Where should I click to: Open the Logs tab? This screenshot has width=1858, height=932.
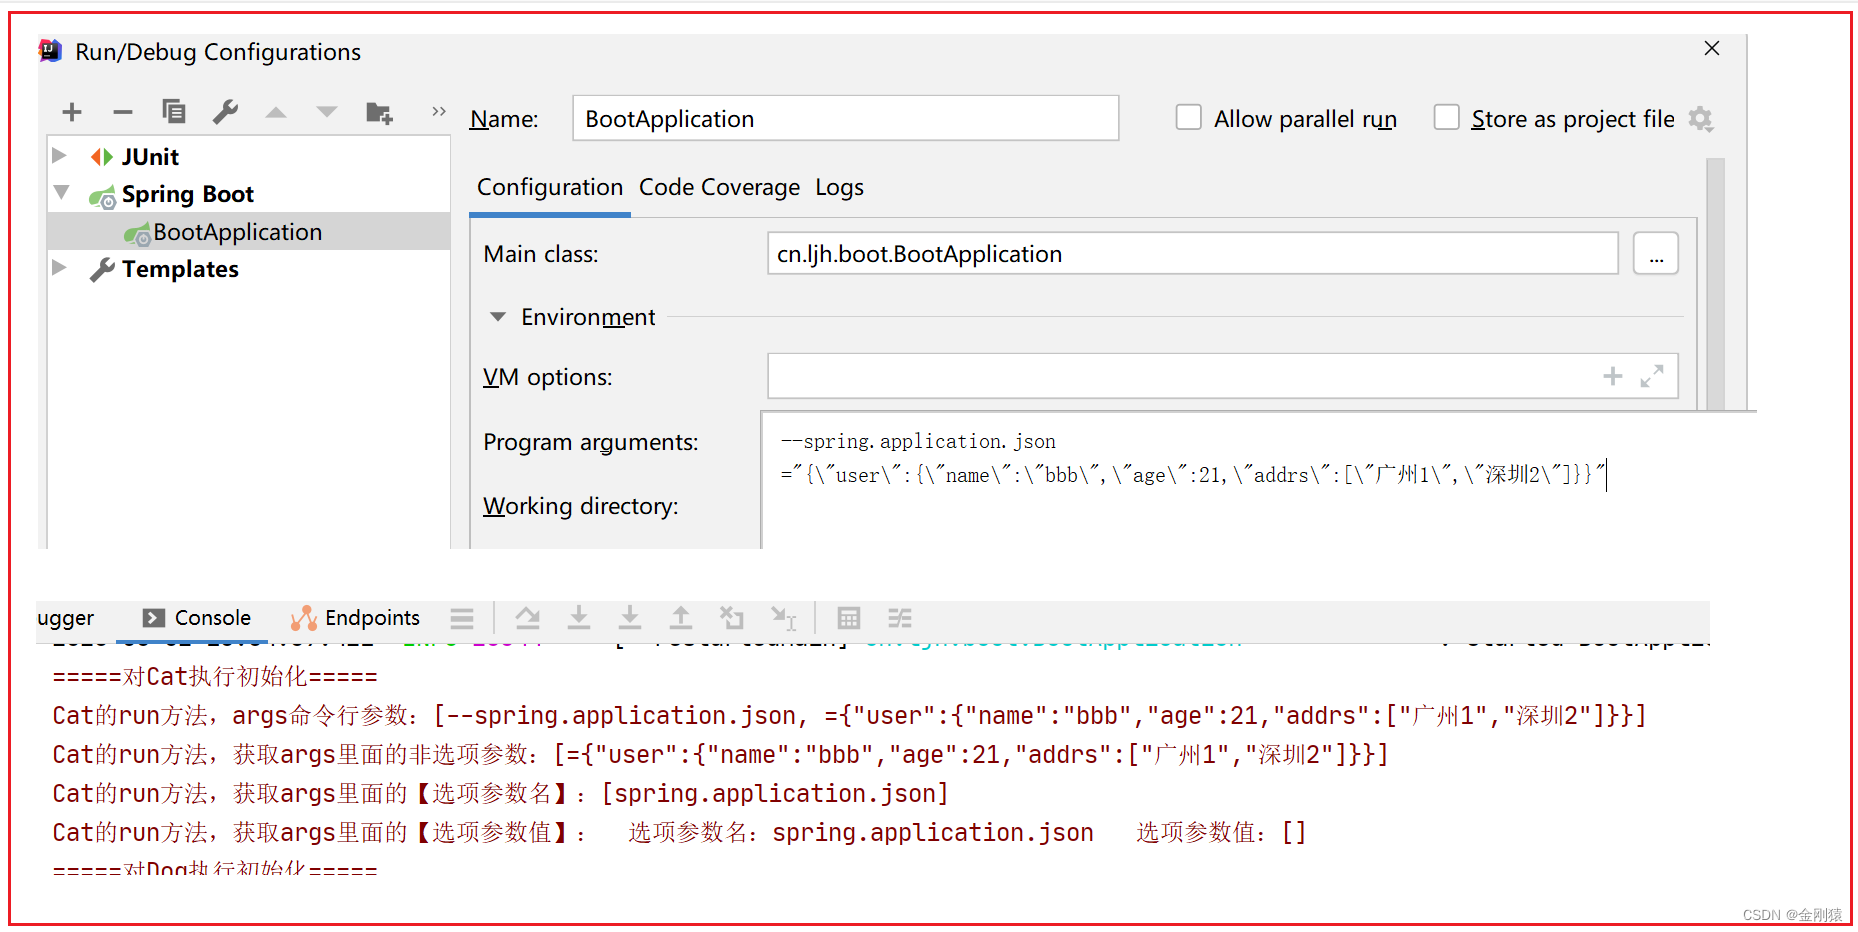coord(839,188)
